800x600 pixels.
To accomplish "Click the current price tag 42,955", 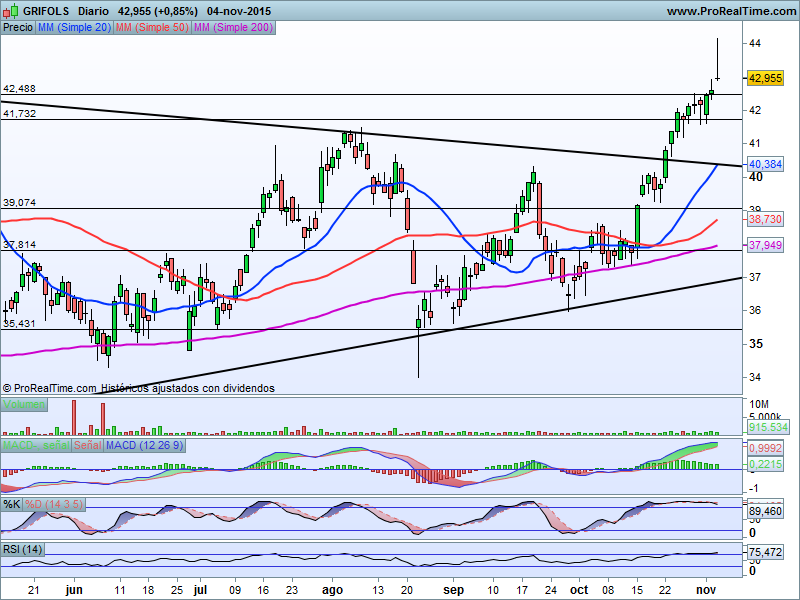I will click(765, 79).
